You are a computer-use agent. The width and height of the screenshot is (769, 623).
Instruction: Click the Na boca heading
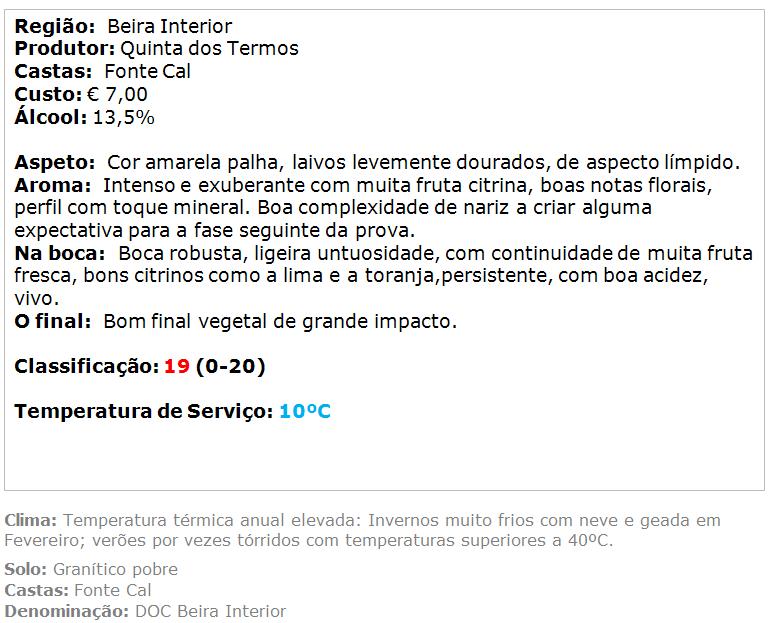(x=59, y=253)
